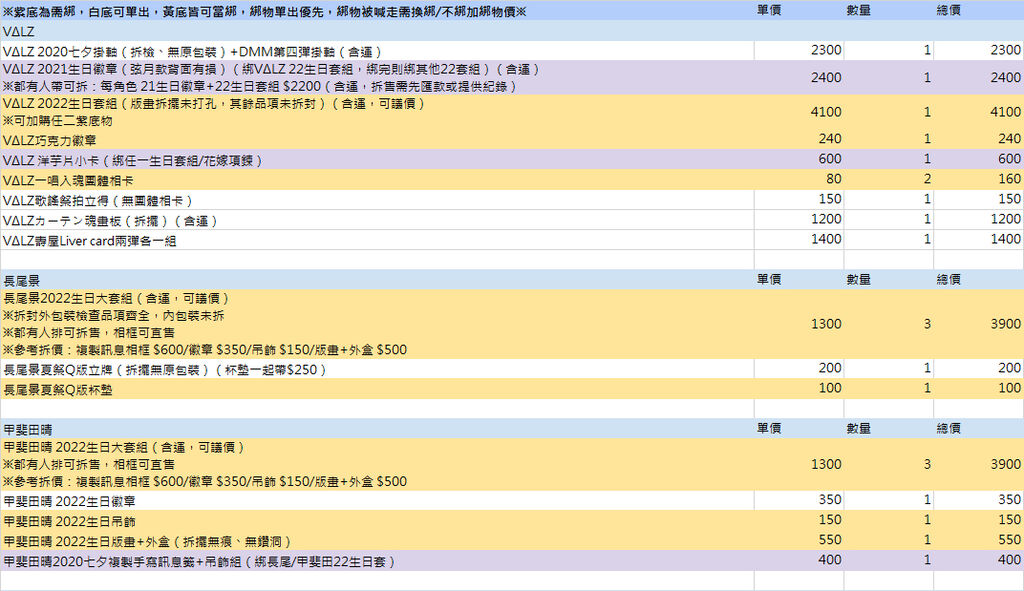Click the 數量 cell of the VΔLZカーテン魂畫板 row
Image resolution: width=1024 pixels, height=591 pixels.
pos(889,220)
